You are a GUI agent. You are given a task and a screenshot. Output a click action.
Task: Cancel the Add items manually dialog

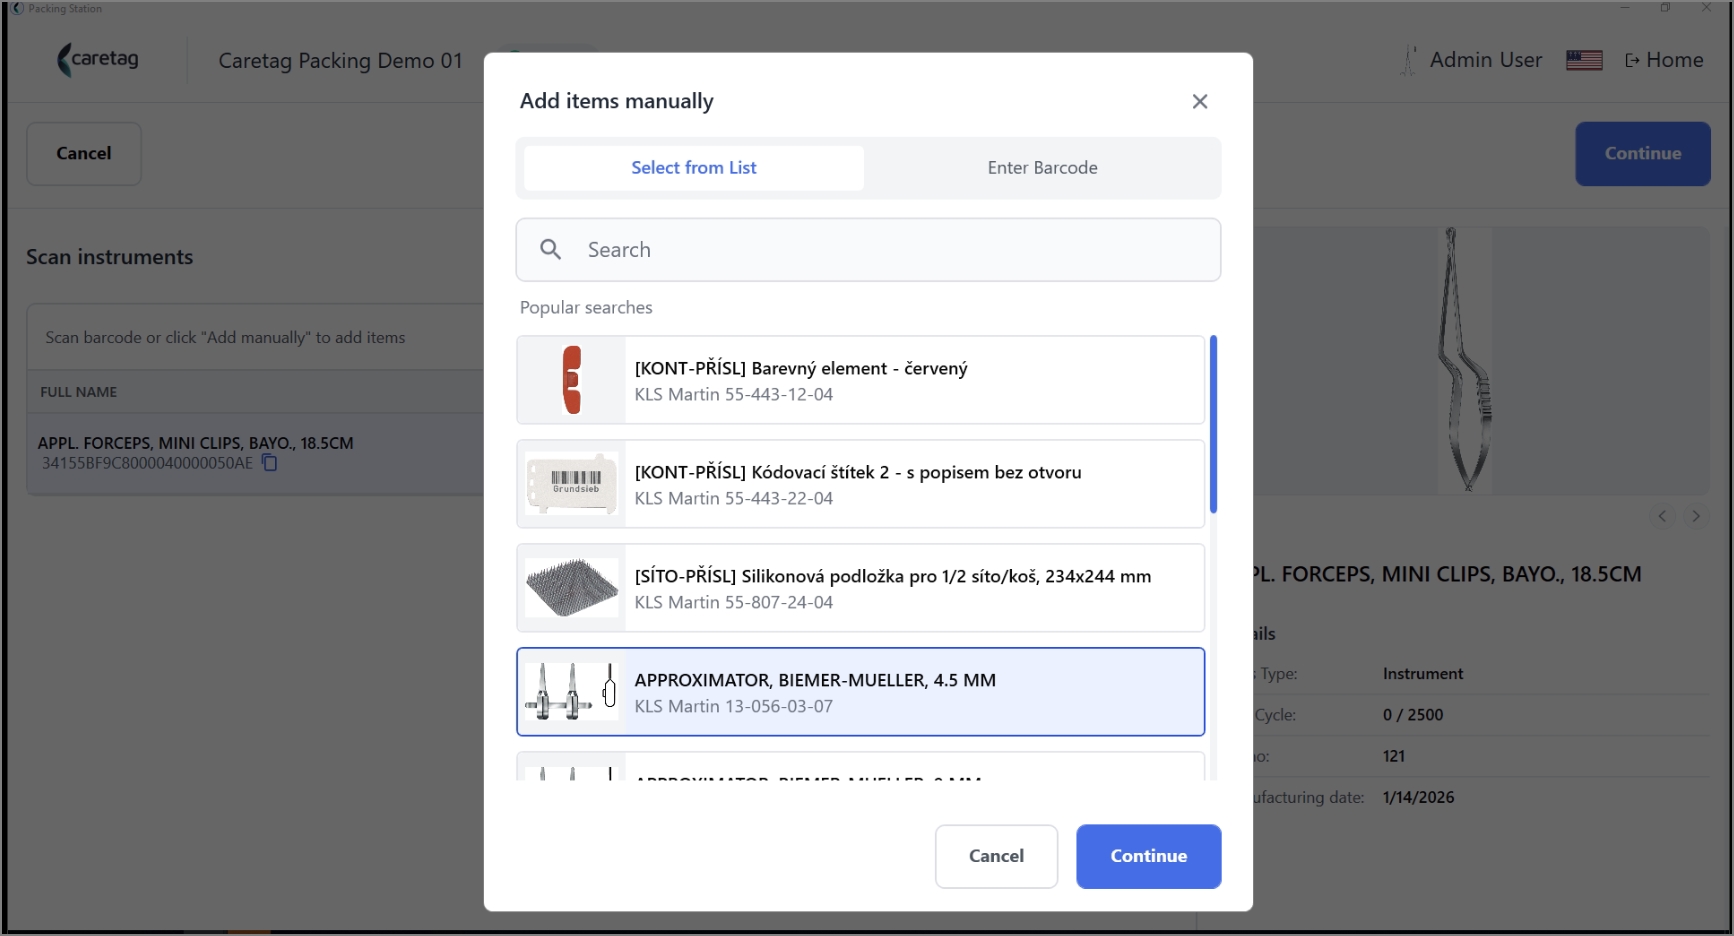click(x=996, y=856)
